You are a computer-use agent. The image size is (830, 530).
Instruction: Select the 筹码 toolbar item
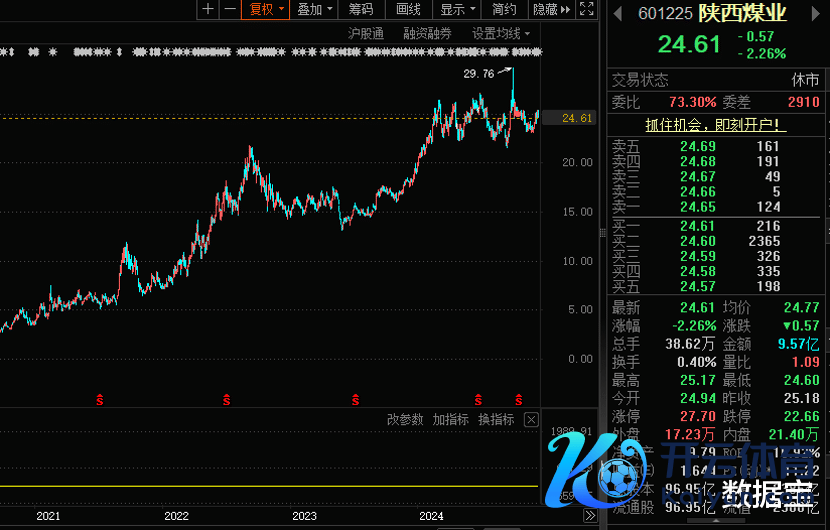pyautogui.click(x=361, y=9)
